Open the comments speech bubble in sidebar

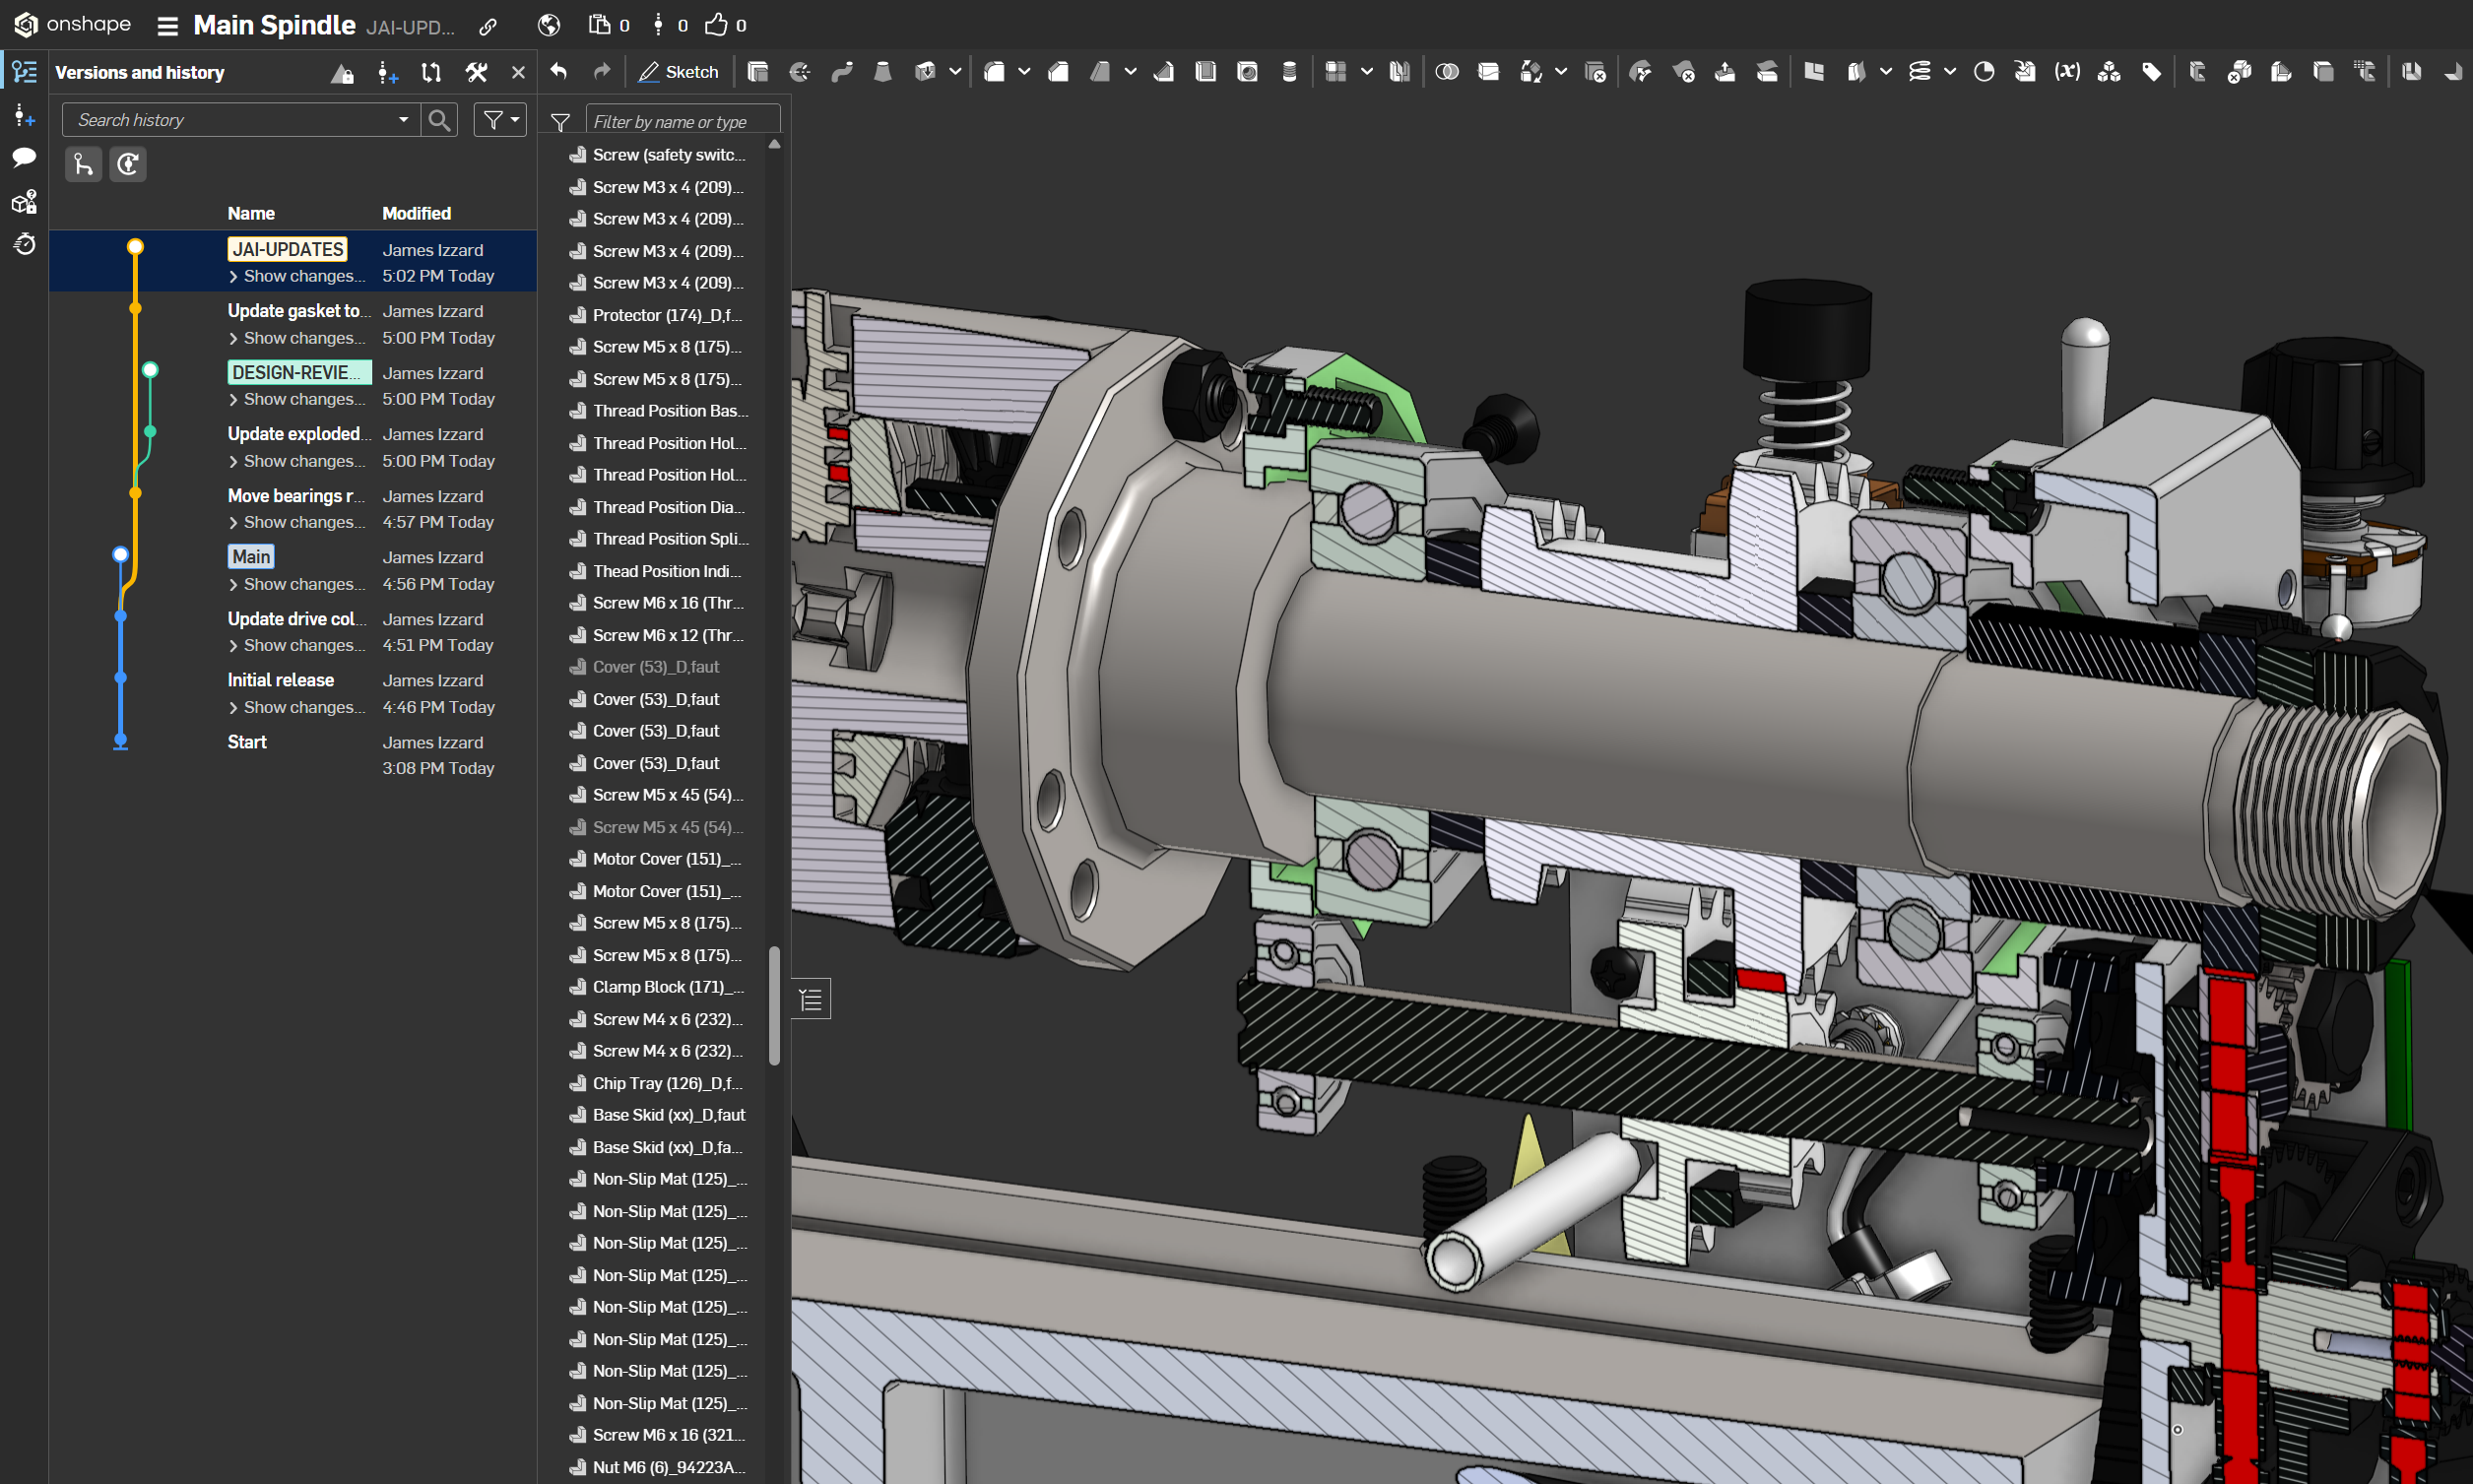click(x=24, y=157)
